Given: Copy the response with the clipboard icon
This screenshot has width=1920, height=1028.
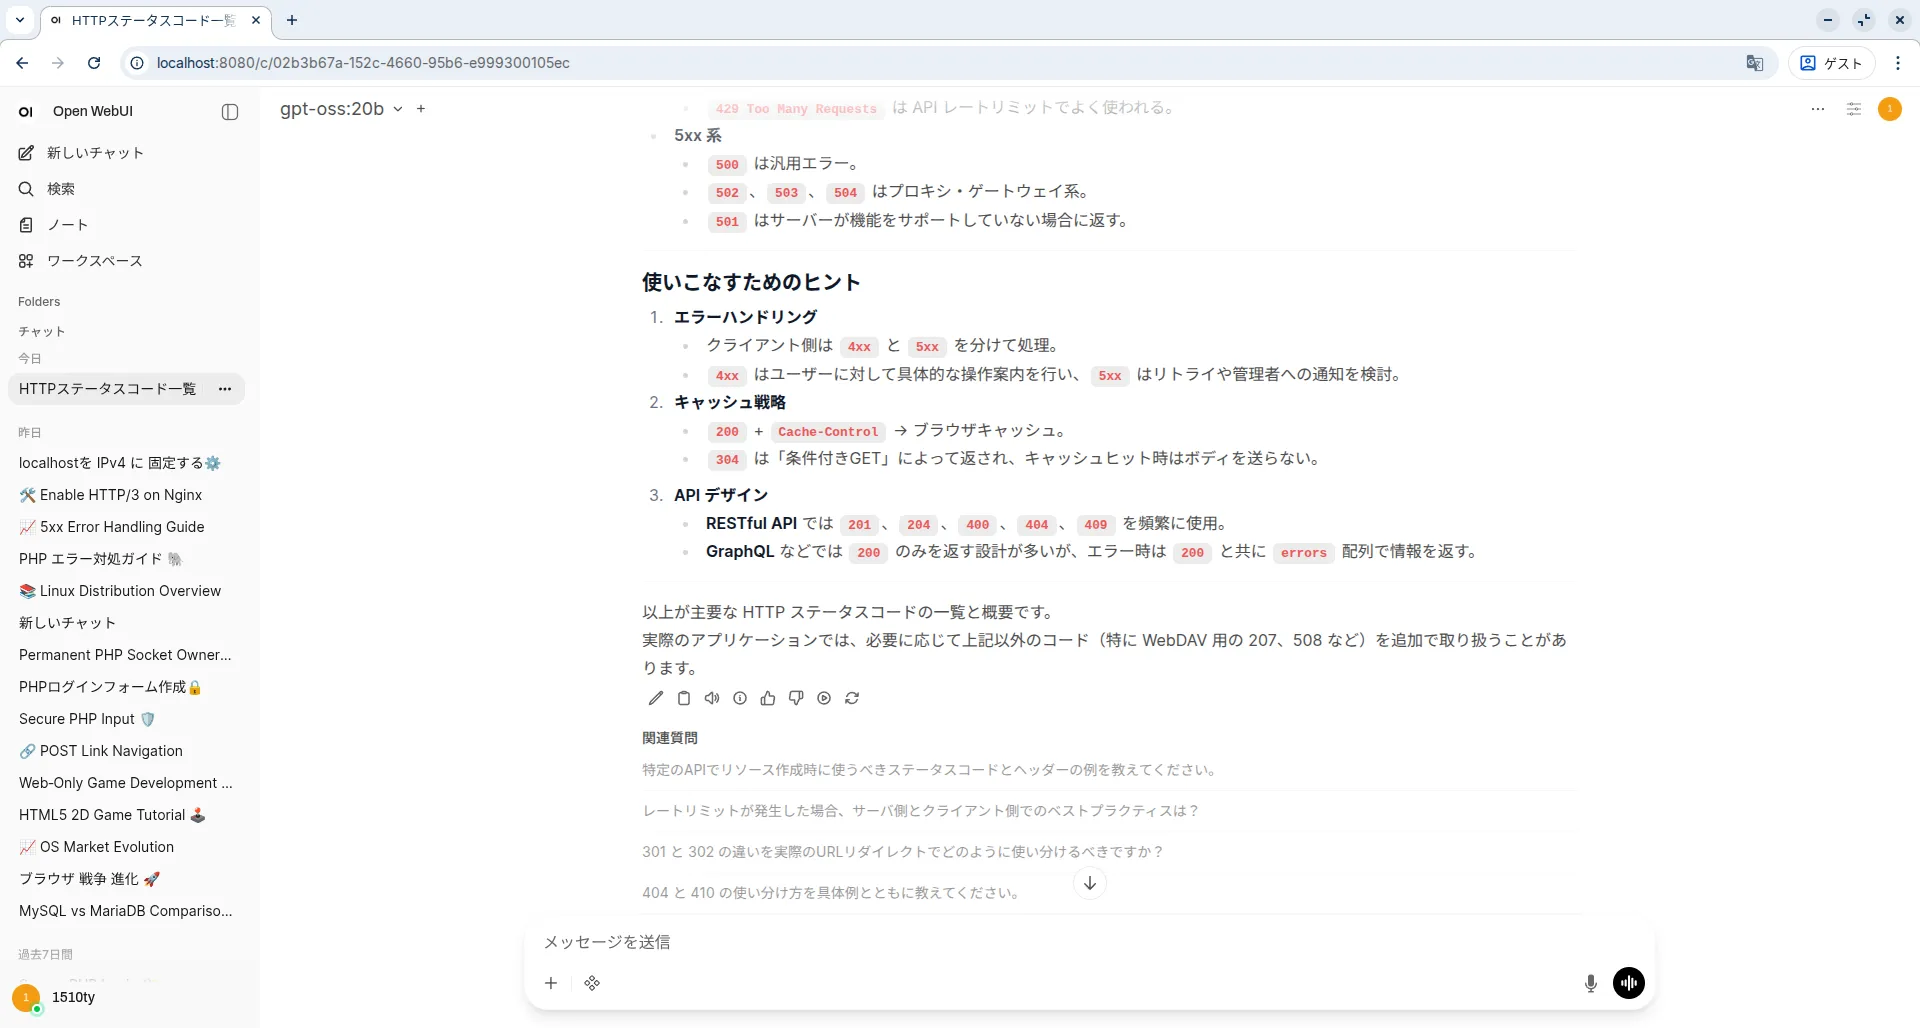Looking at the screenshot, I should pos(684,698).
